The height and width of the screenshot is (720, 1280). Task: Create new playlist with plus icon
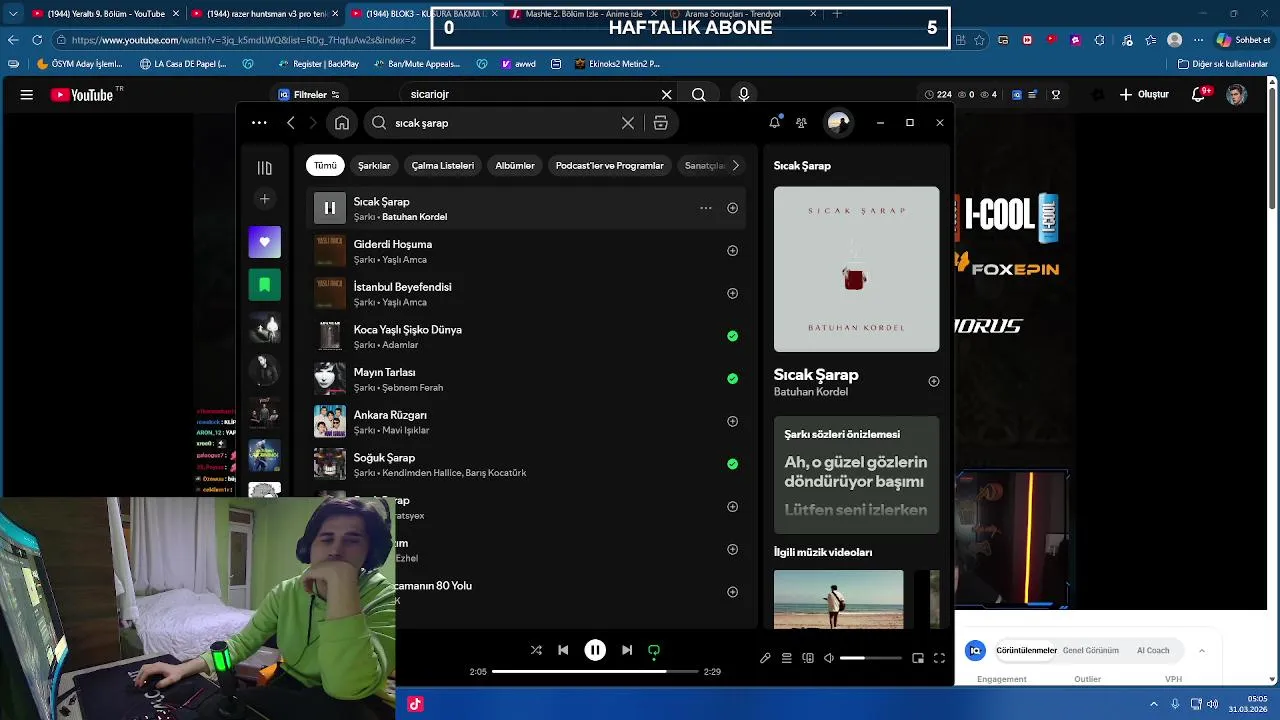264,199
